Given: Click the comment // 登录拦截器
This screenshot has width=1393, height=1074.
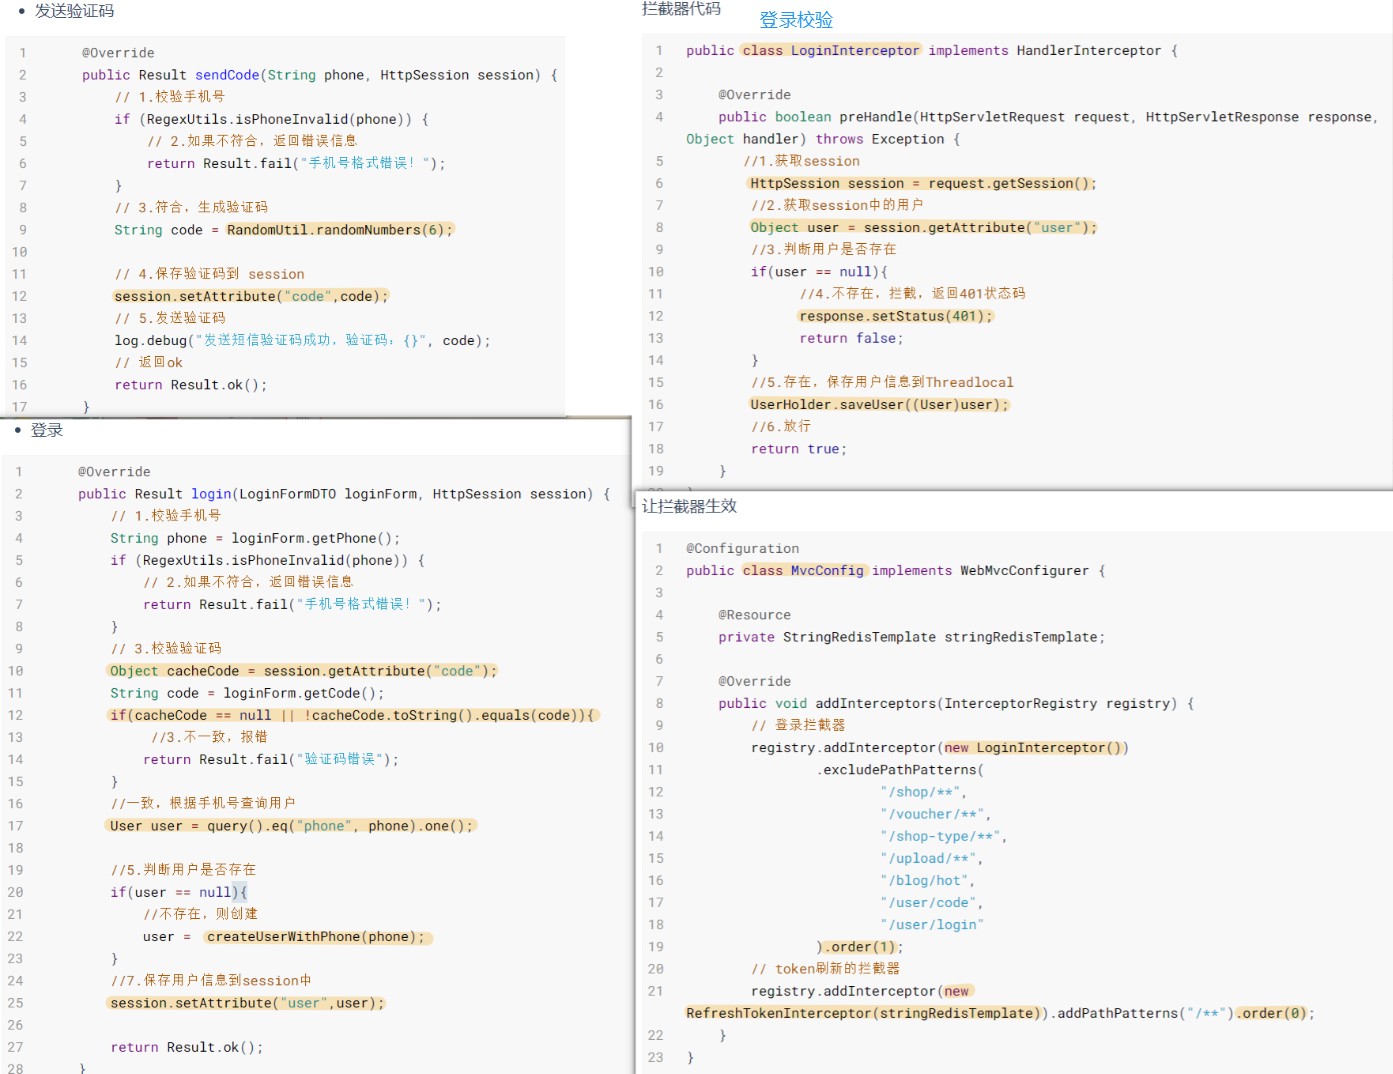Looking at the screenshot, I should click(798, 725).
